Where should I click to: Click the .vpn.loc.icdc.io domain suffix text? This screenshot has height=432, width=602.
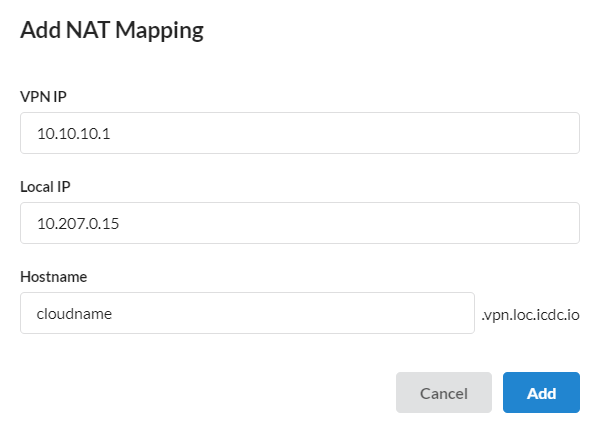point(531,314)
